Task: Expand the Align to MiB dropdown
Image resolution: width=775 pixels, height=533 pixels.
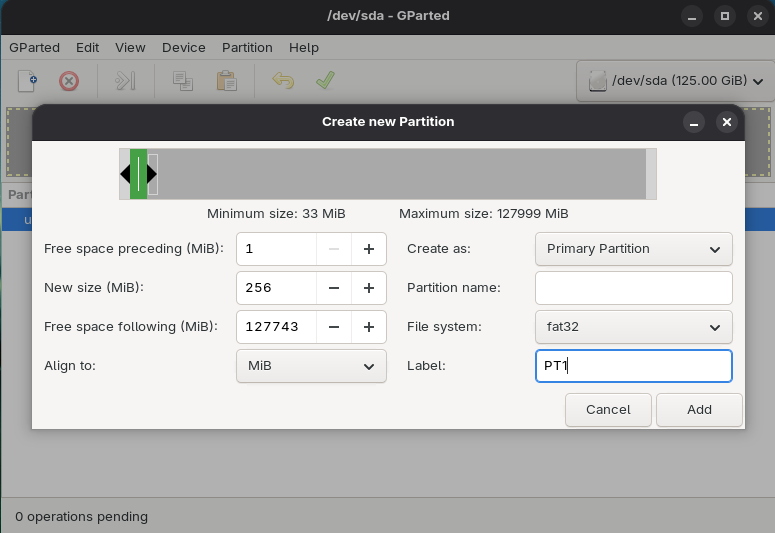Action: click(x=311, y=366)
